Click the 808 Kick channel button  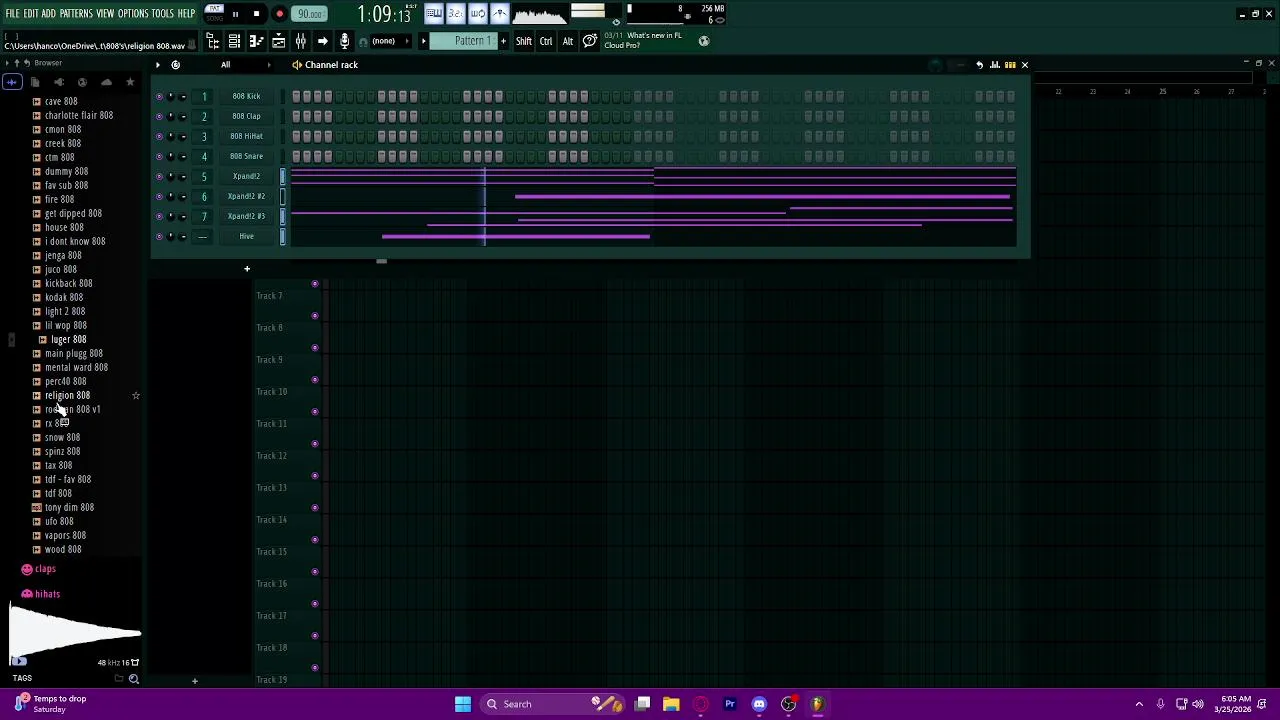(246, 96)
